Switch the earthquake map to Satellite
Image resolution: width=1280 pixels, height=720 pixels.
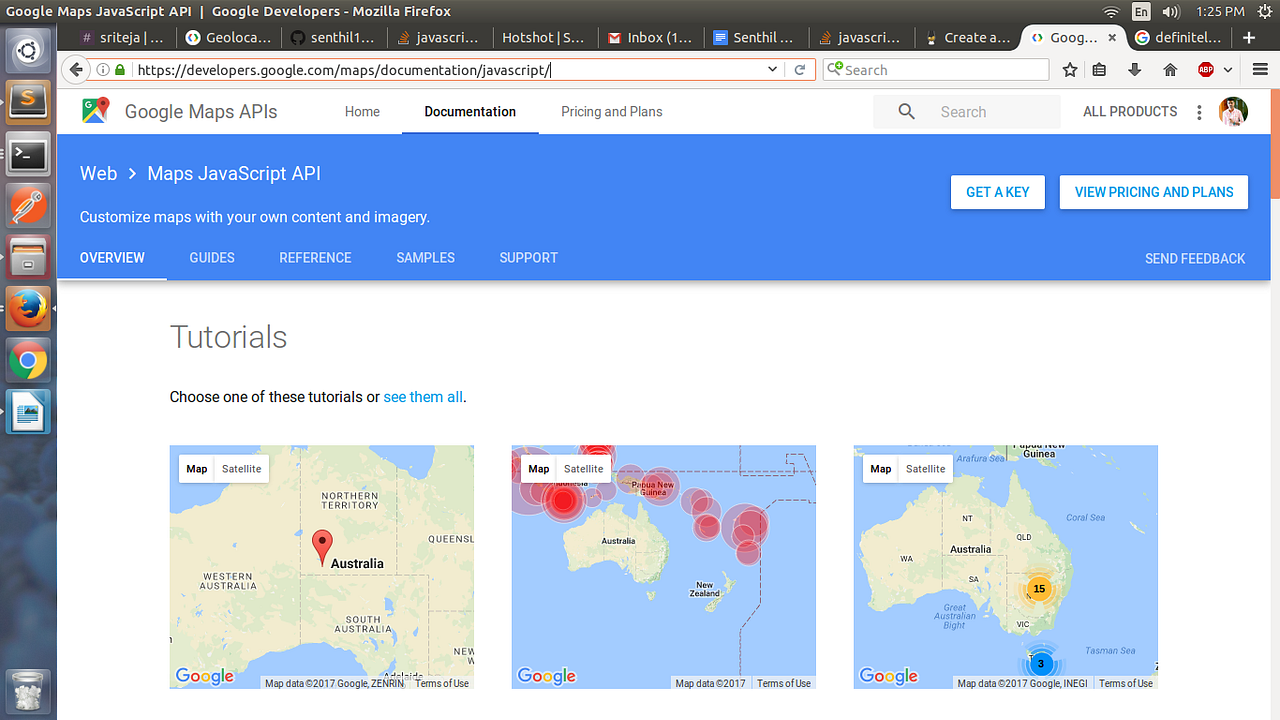click(x=584, y=469)
